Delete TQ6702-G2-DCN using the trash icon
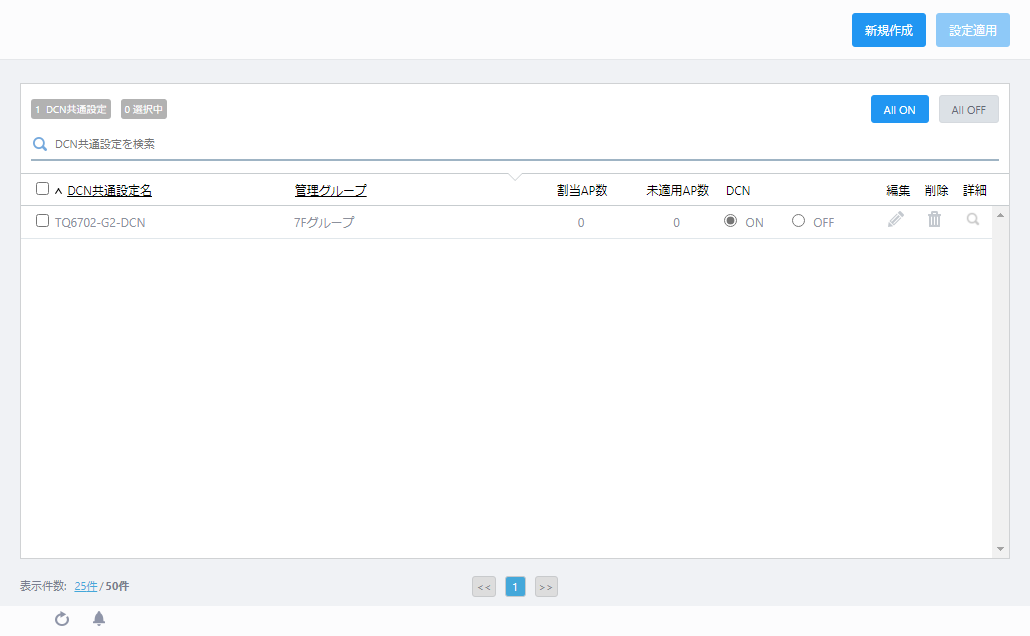Viewport: 1030px width, 636px height. 935,219
